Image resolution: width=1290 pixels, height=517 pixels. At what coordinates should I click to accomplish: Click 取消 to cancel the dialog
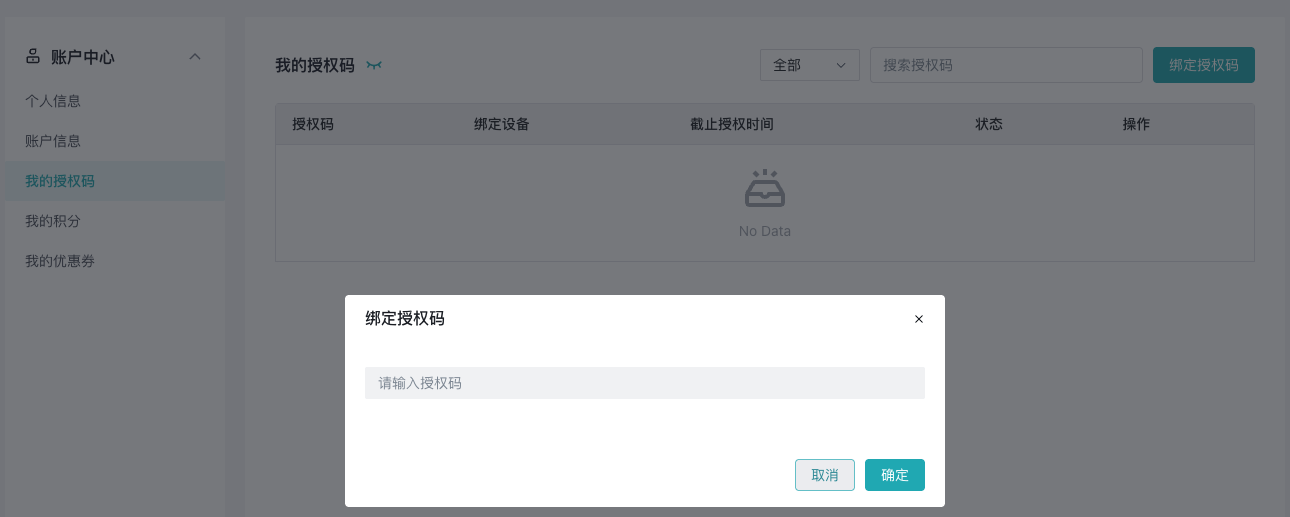pos(825,475)
